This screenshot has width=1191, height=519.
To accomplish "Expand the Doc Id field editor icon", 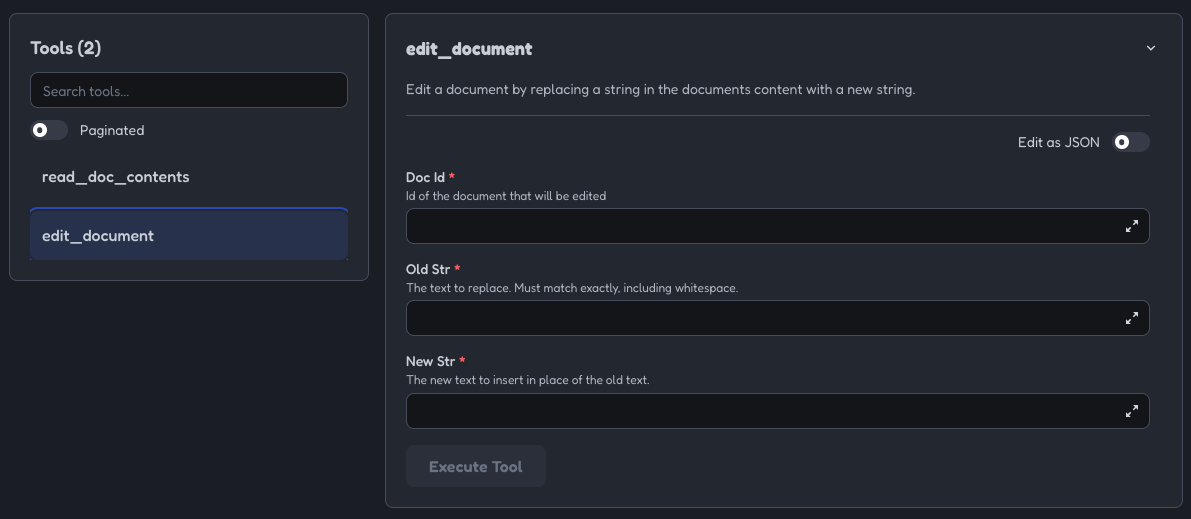I will [x=1131, y=226].
